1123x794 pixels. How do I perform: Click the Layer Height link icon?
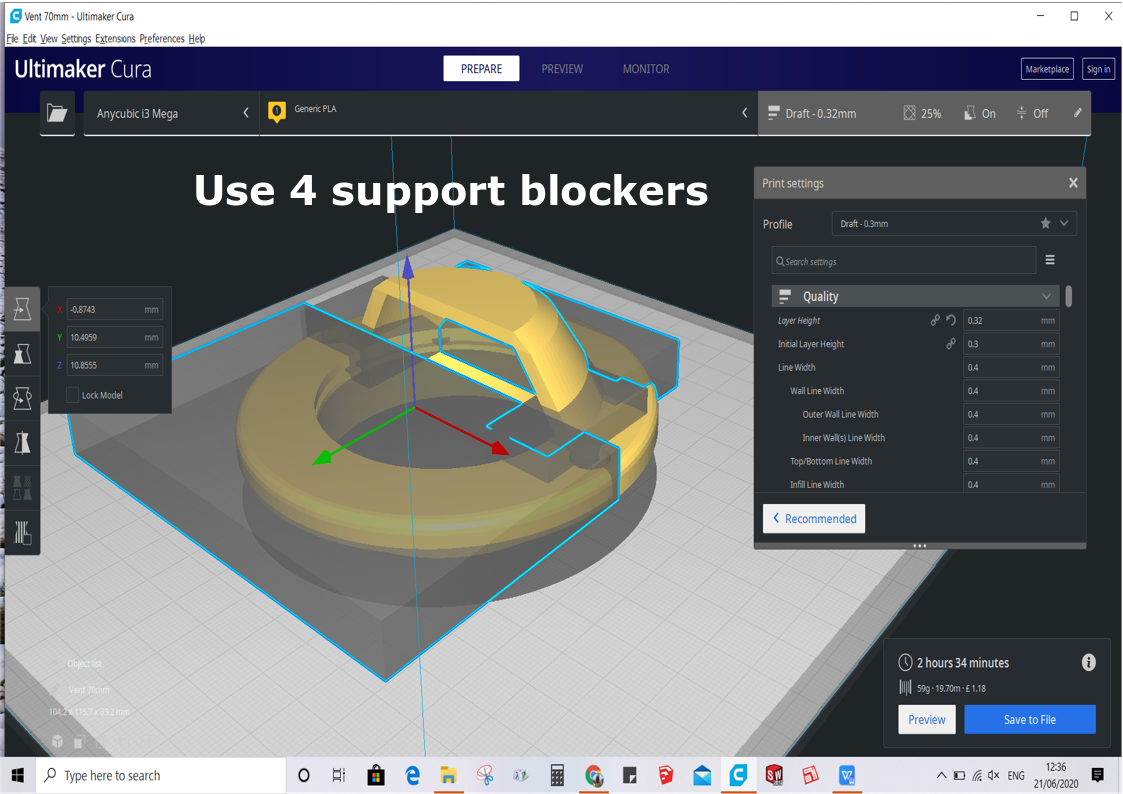[x=935, y=321]
